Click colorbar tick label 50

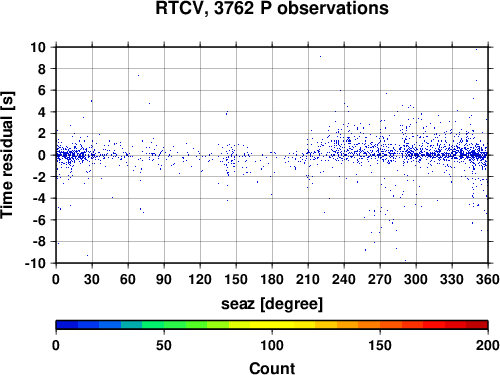coord(164,345)
